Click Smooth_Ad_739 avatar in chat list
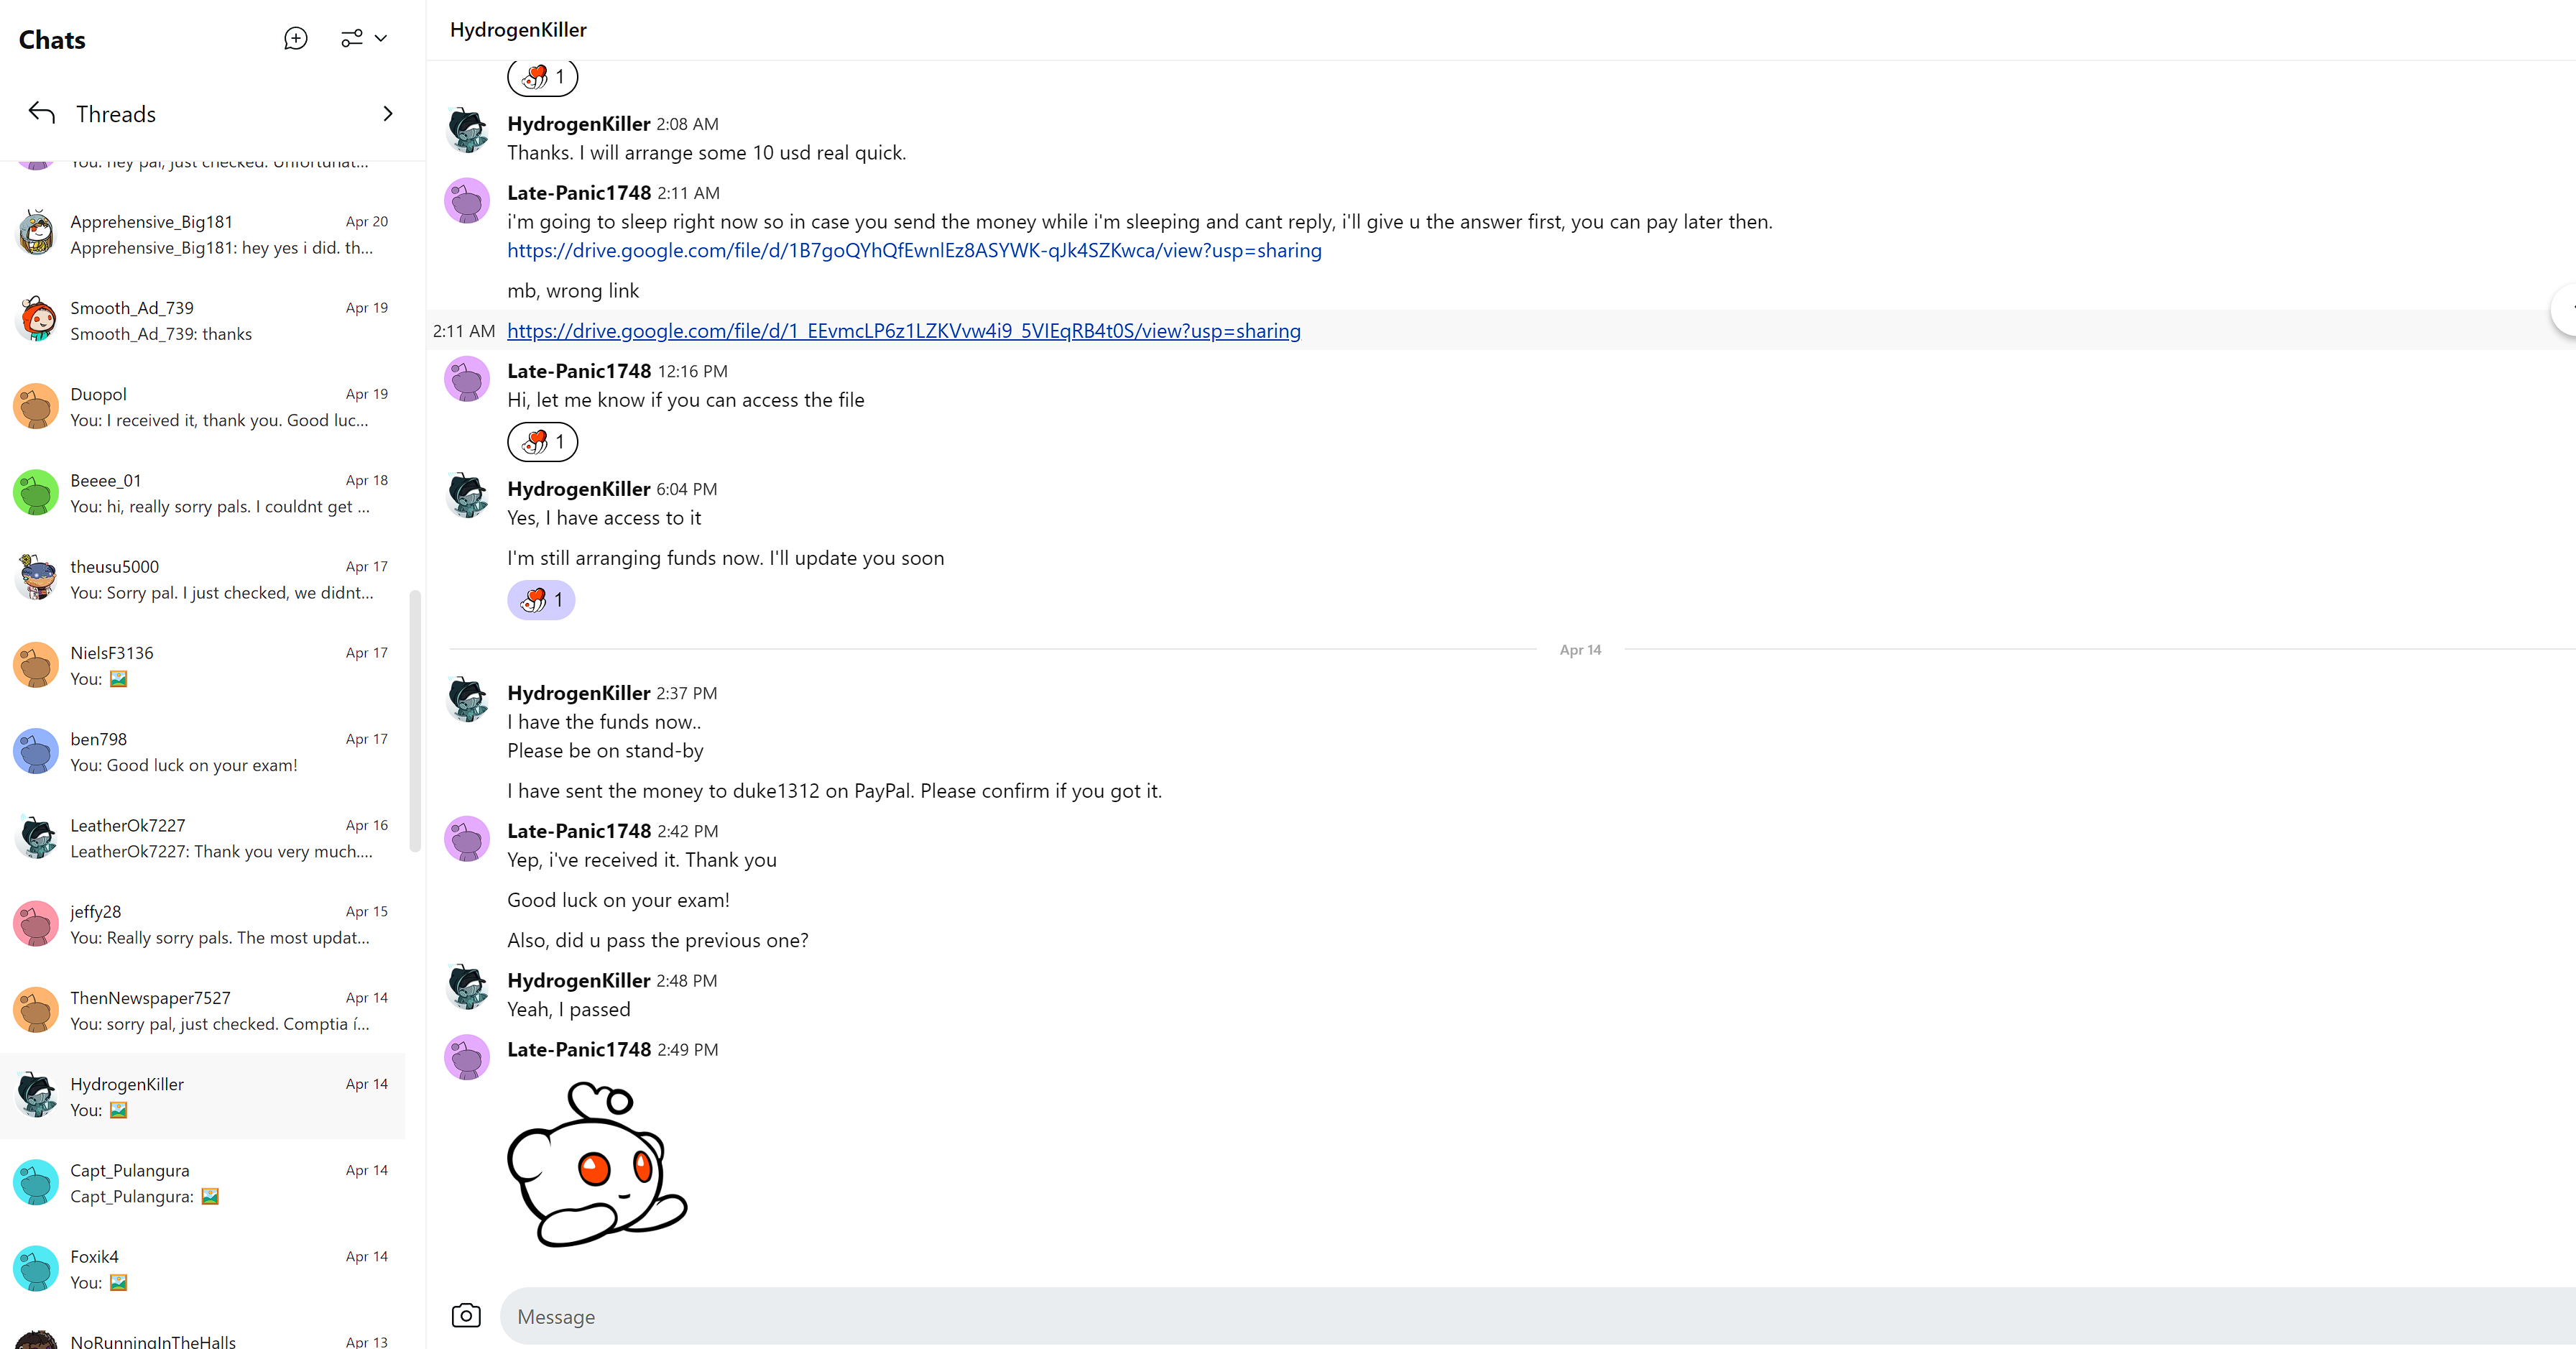Viewport: 2576px width, 1349px height. (37, 320)
